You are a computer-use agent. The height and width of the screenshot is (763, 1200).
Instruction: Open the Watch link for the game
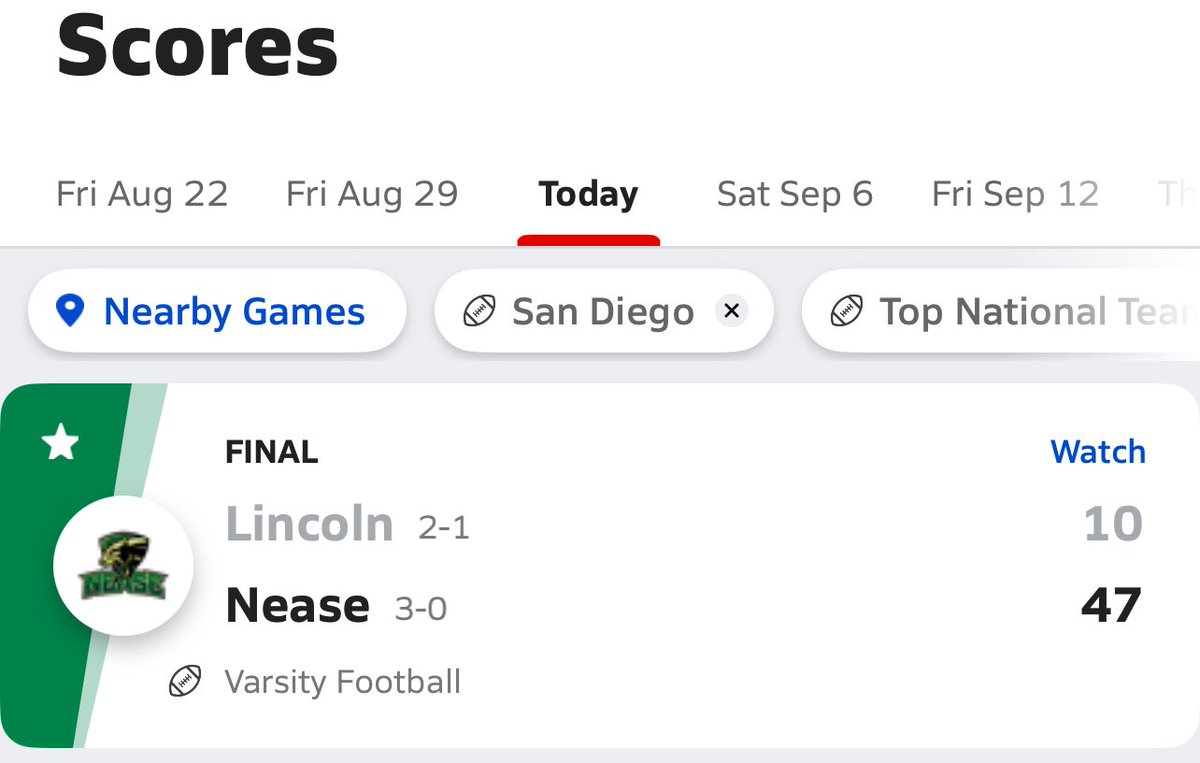click(x=1098, y=452)
